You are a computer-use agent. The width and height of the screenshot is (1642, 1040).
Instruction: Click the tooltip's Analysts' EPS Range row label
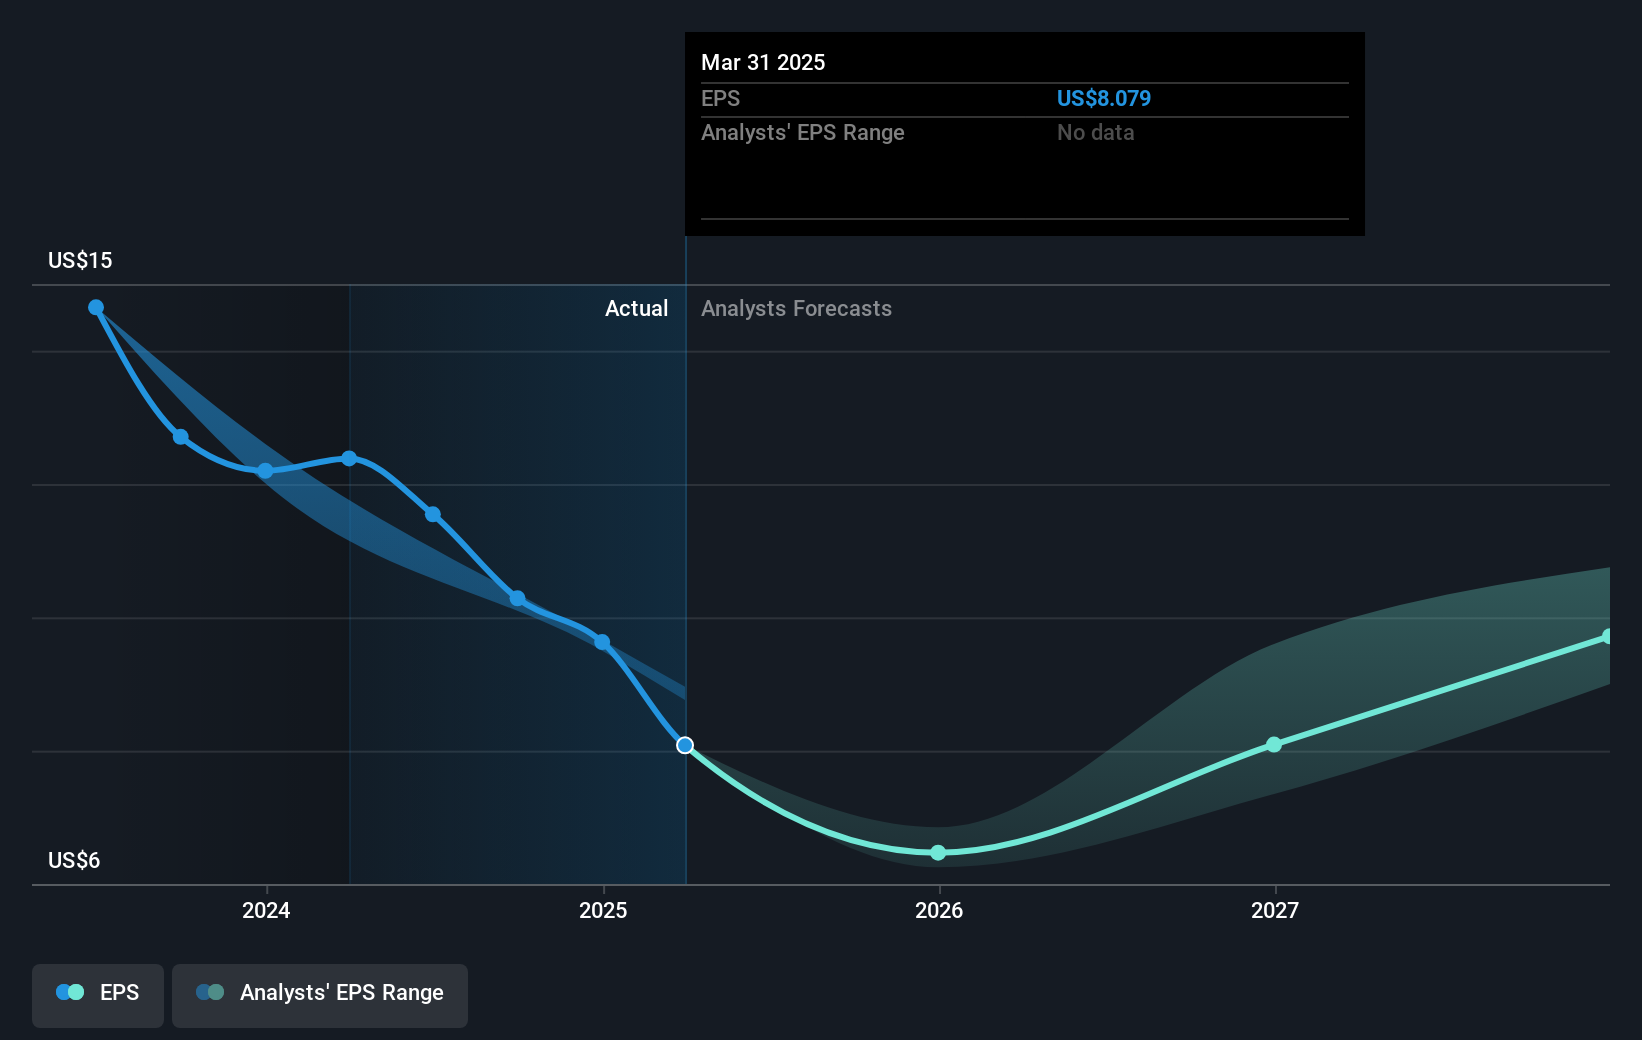[803, 132]
